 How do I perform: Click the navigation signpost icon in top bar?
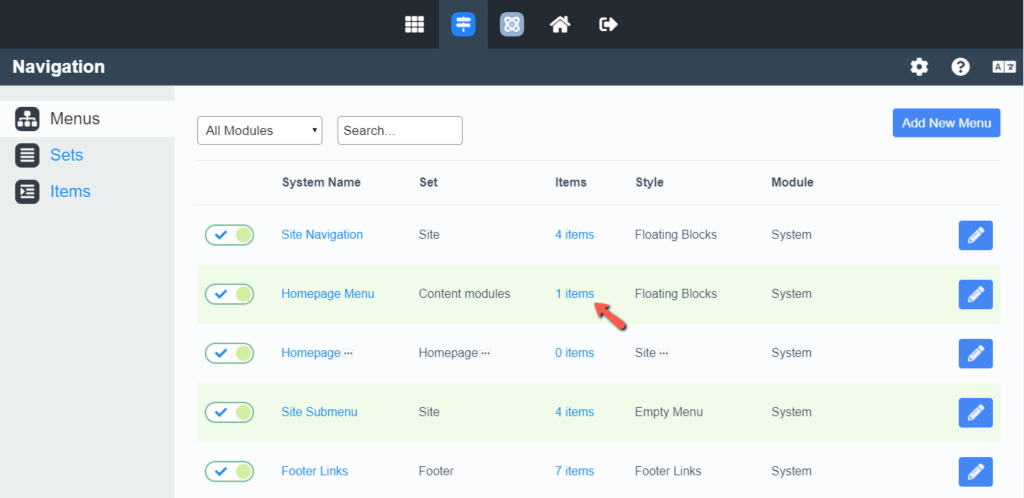click(x=463, y=24)
